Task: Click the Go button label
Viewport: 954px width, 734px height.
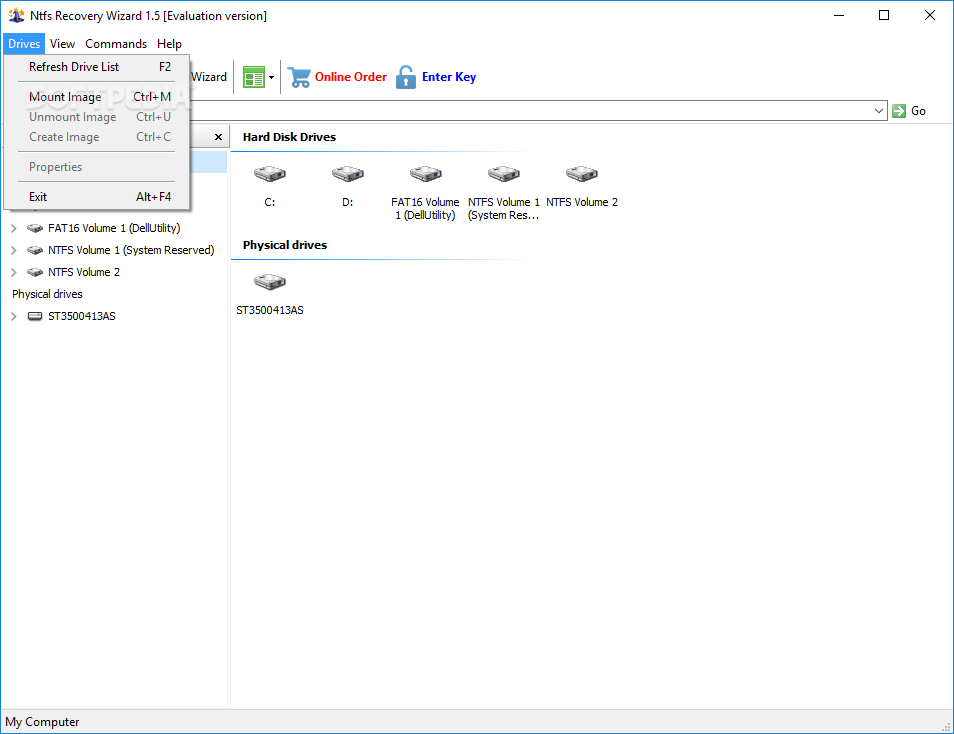Action: click(918, 111)
